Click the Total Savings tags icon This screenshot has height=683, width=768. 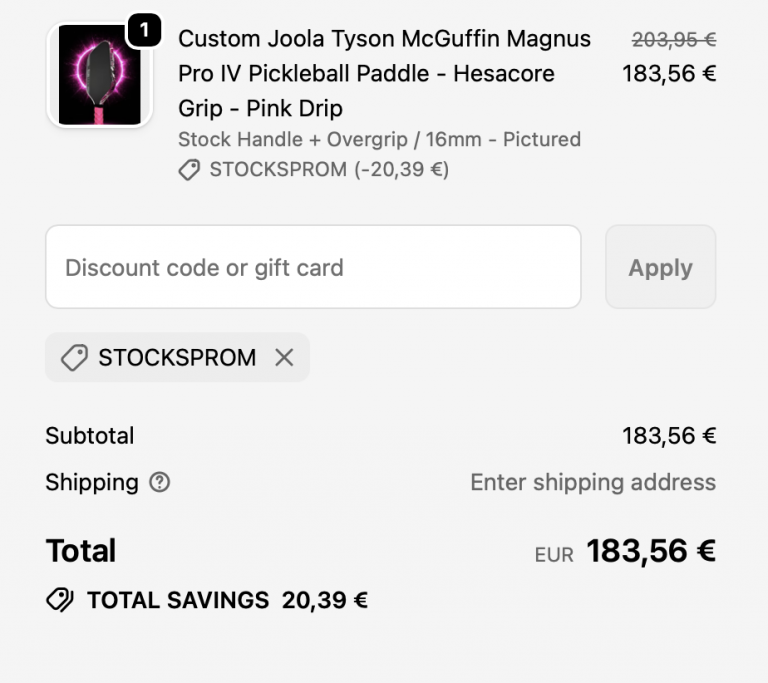(x=60, y=600)
